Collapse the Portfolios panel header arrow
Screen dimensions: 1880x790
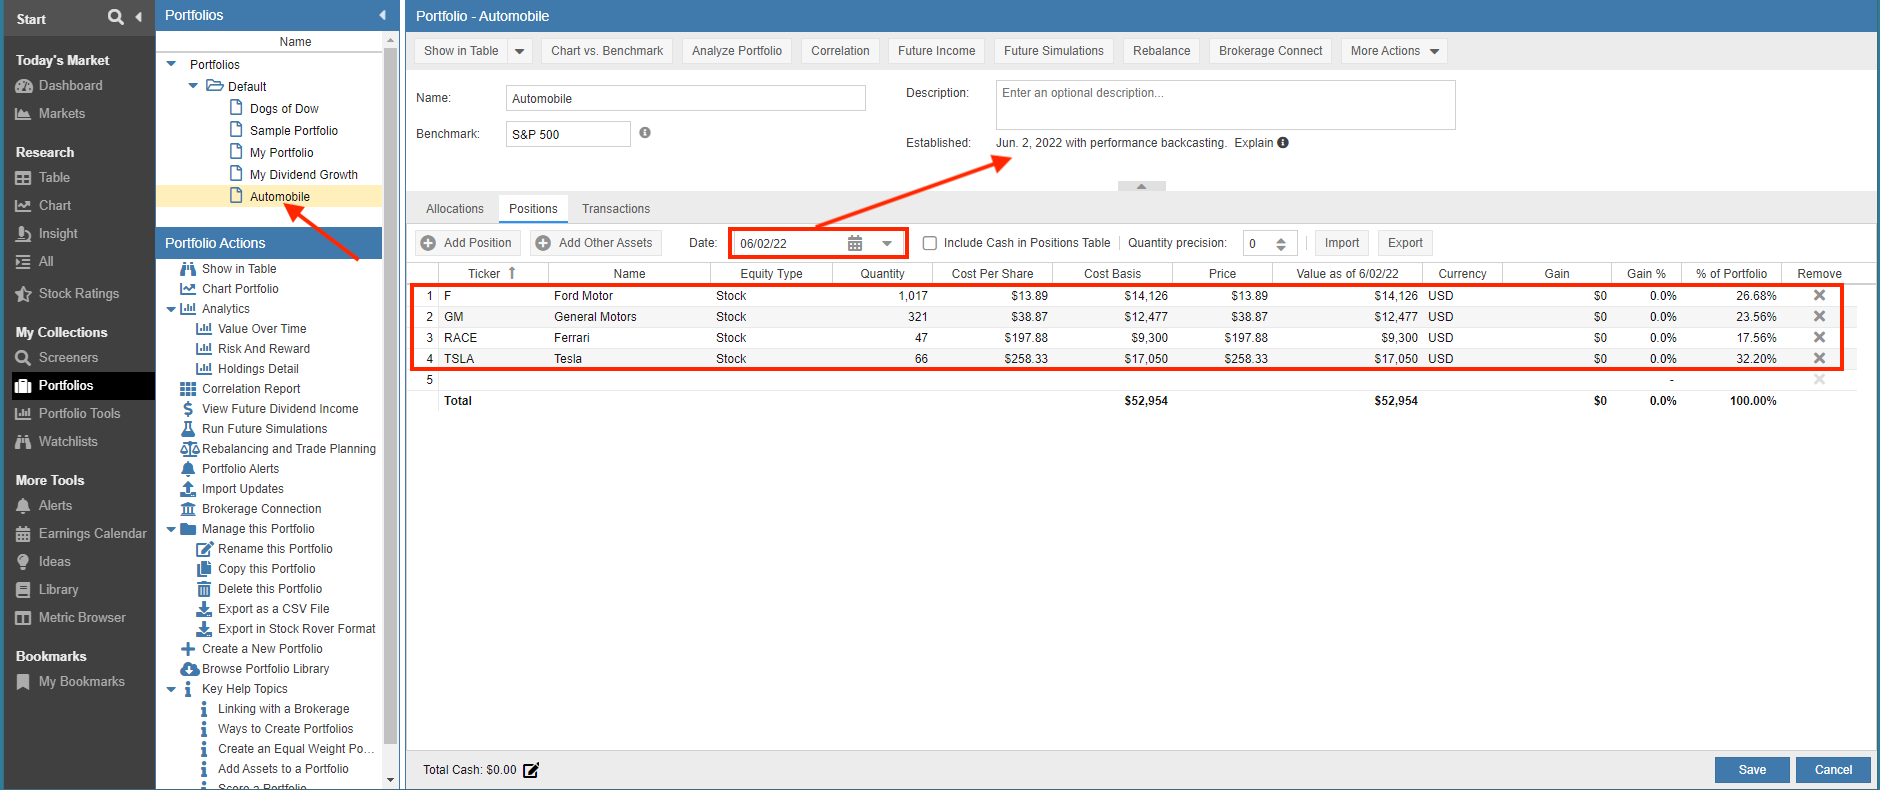(383, 15)
